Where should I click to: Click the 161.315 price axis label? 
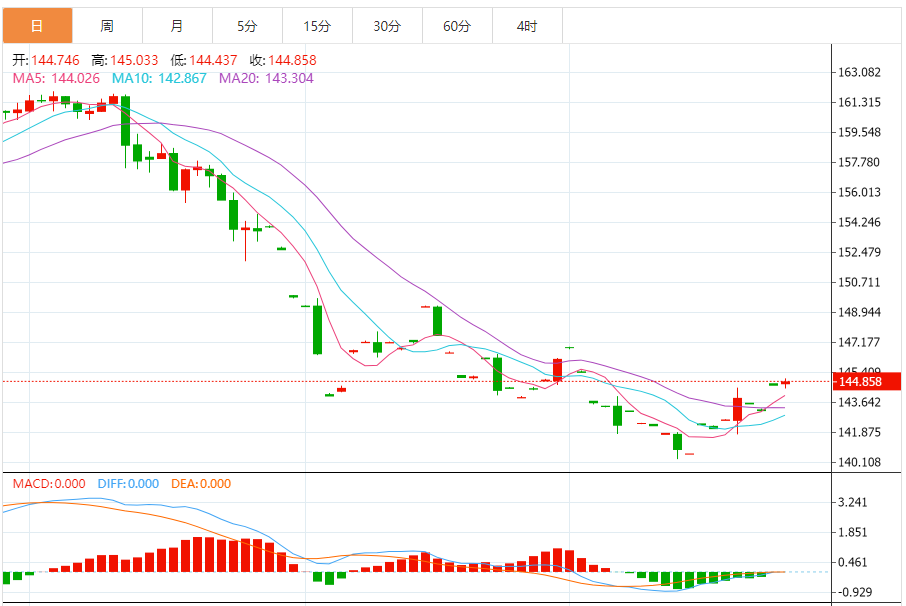859,102
